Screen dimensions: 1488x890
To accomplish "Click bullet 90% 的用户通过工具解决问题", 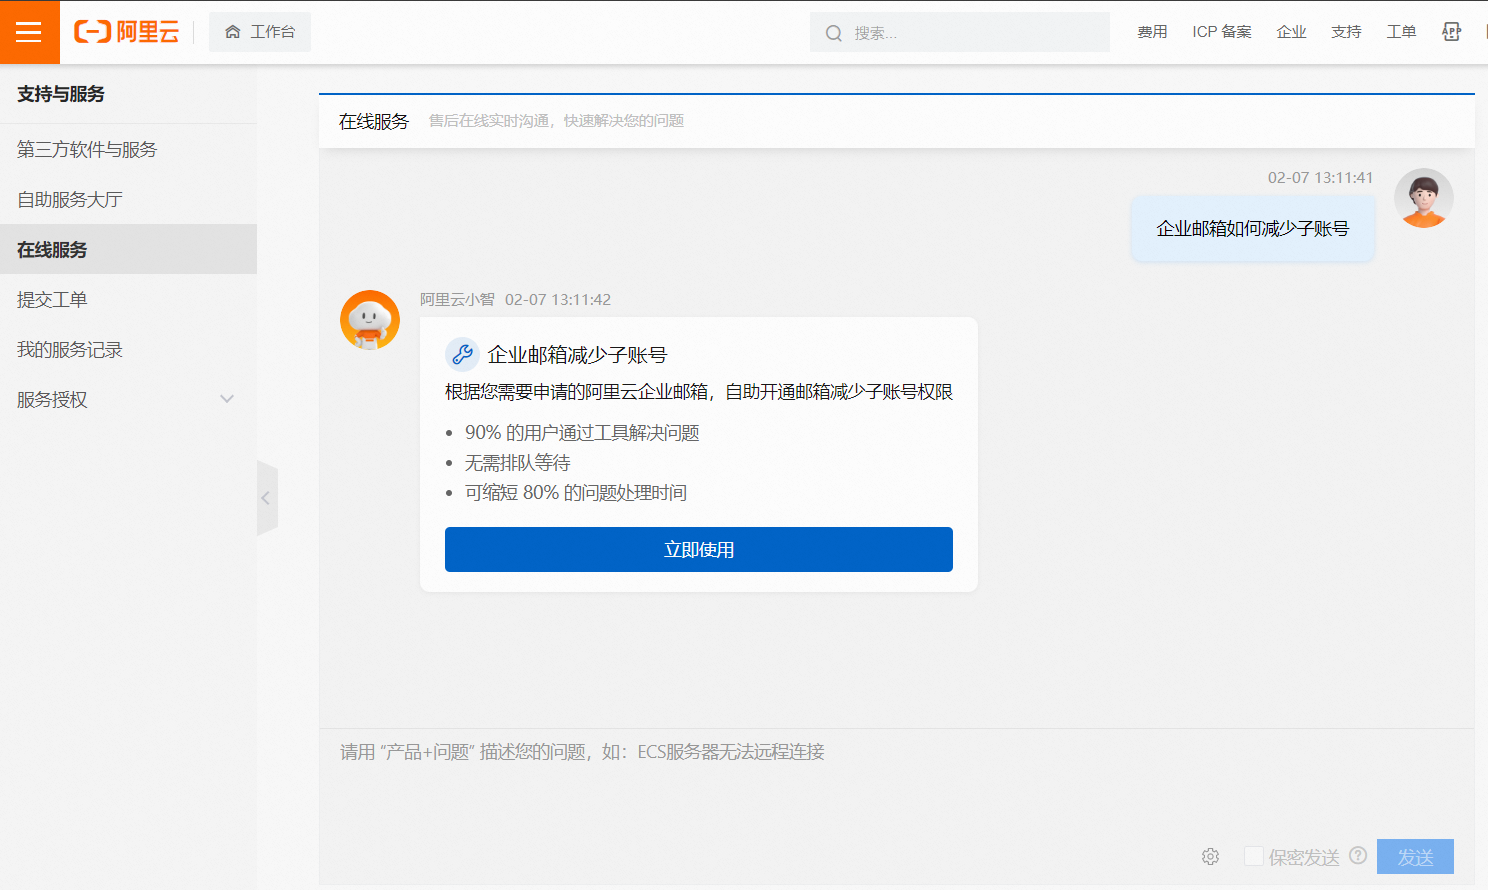I will tap(582, 433).
